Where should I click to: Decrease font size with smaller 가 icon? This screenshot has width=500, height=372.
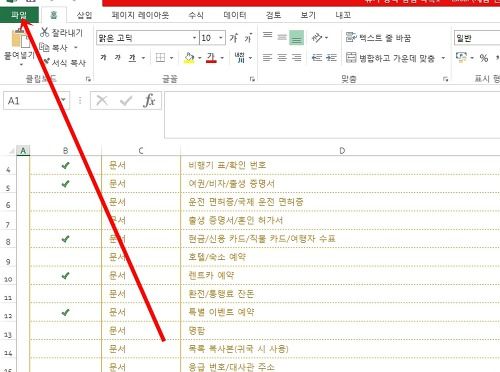pyautogui.click(x=248, y=38)
